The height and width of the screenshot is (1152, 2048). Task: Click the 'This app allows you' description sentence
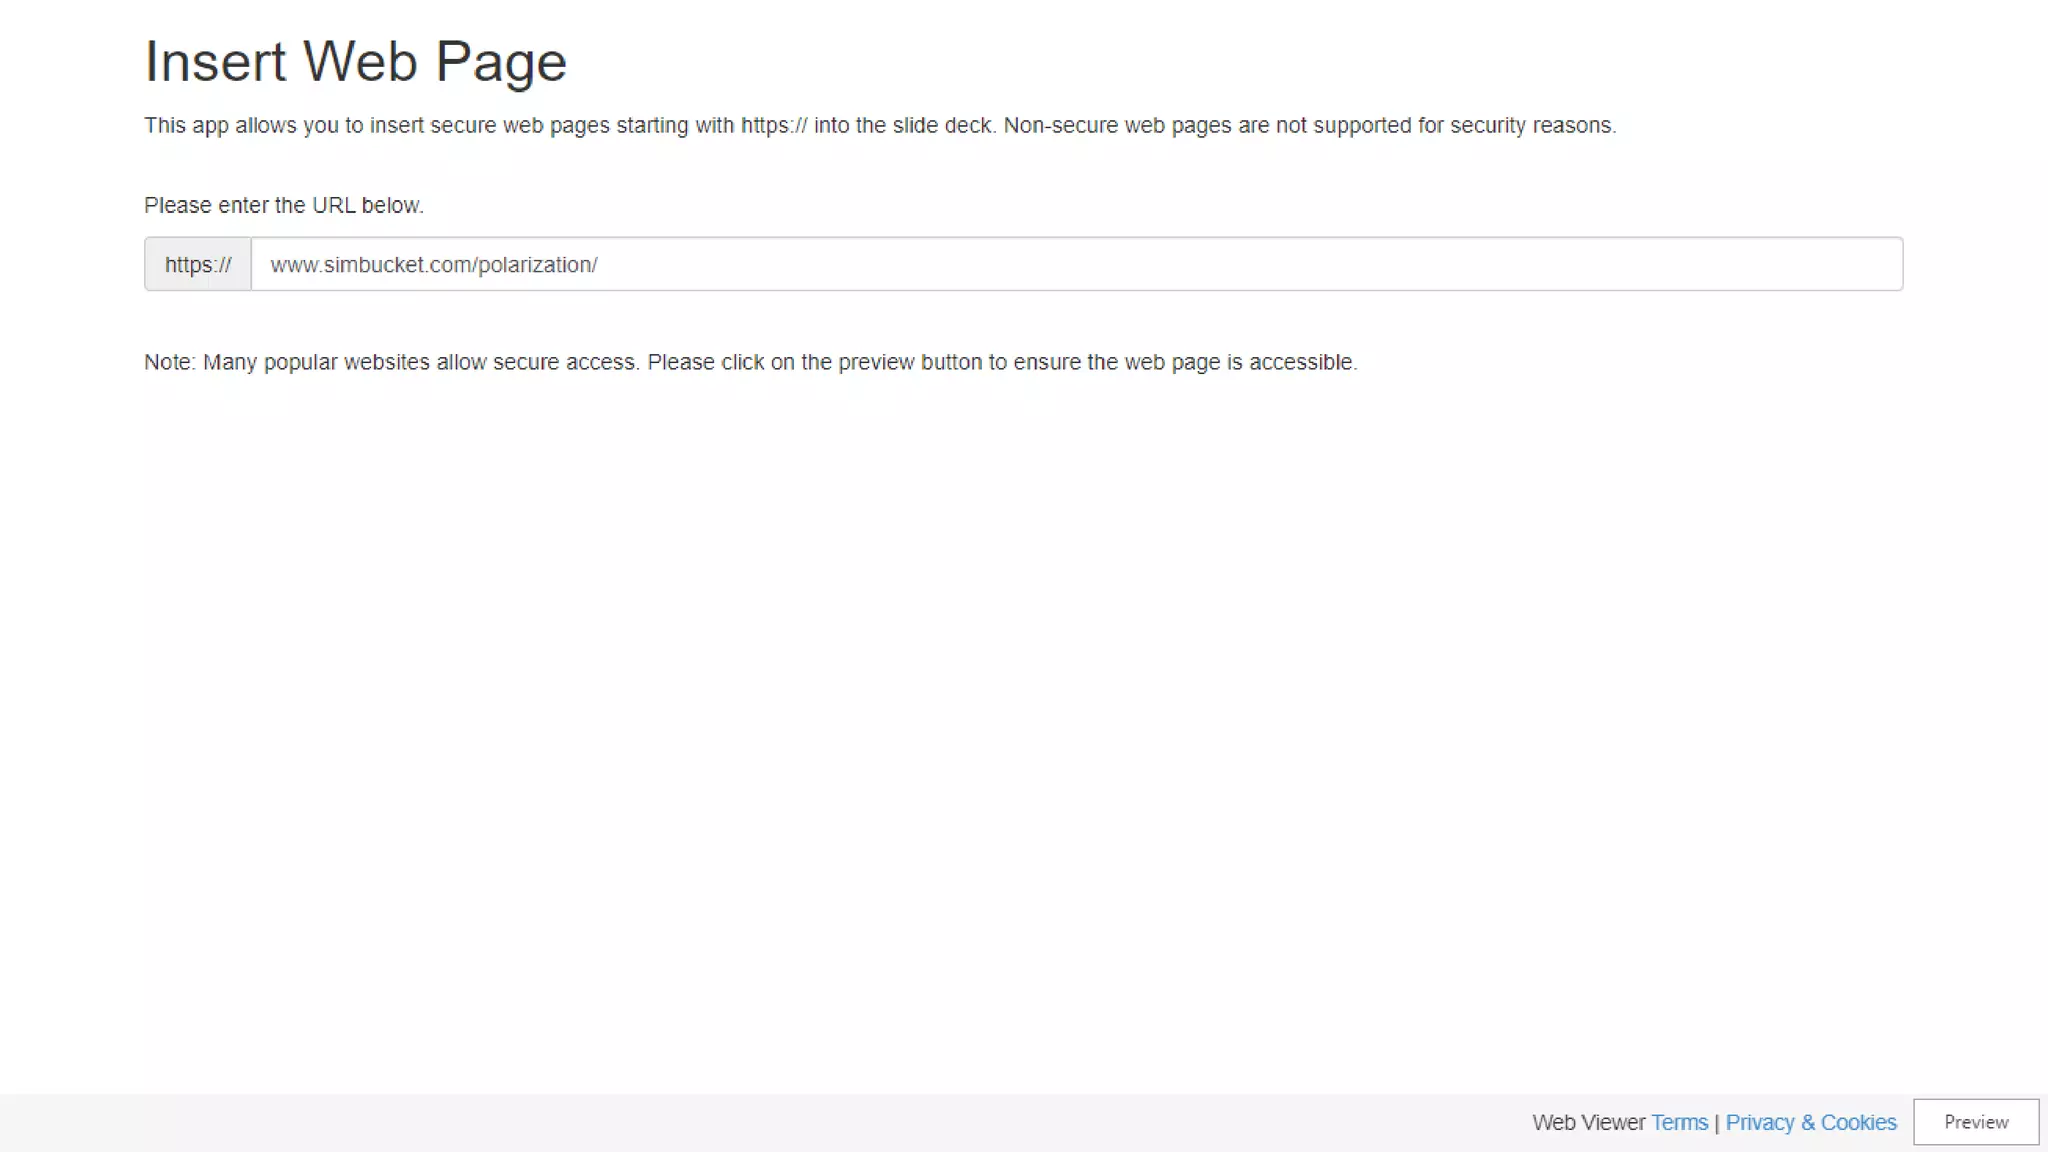(x=568, y=126)
